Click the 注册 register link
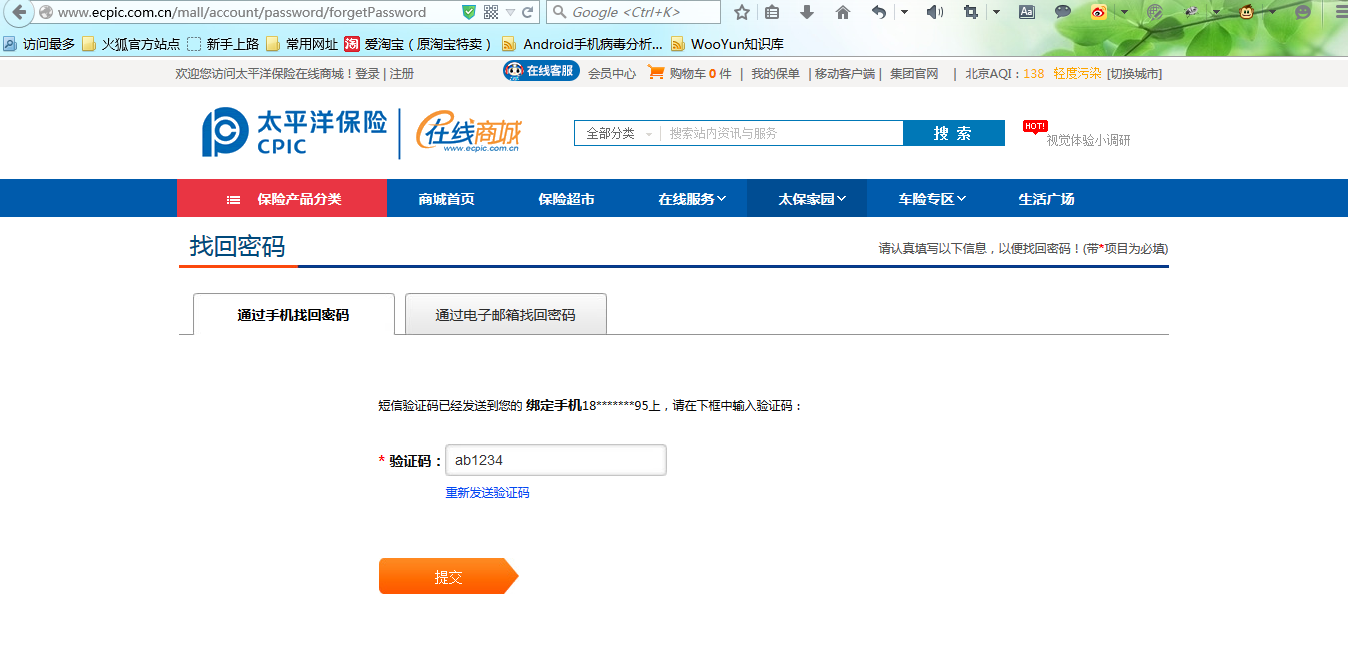 (x=401, y=74)
